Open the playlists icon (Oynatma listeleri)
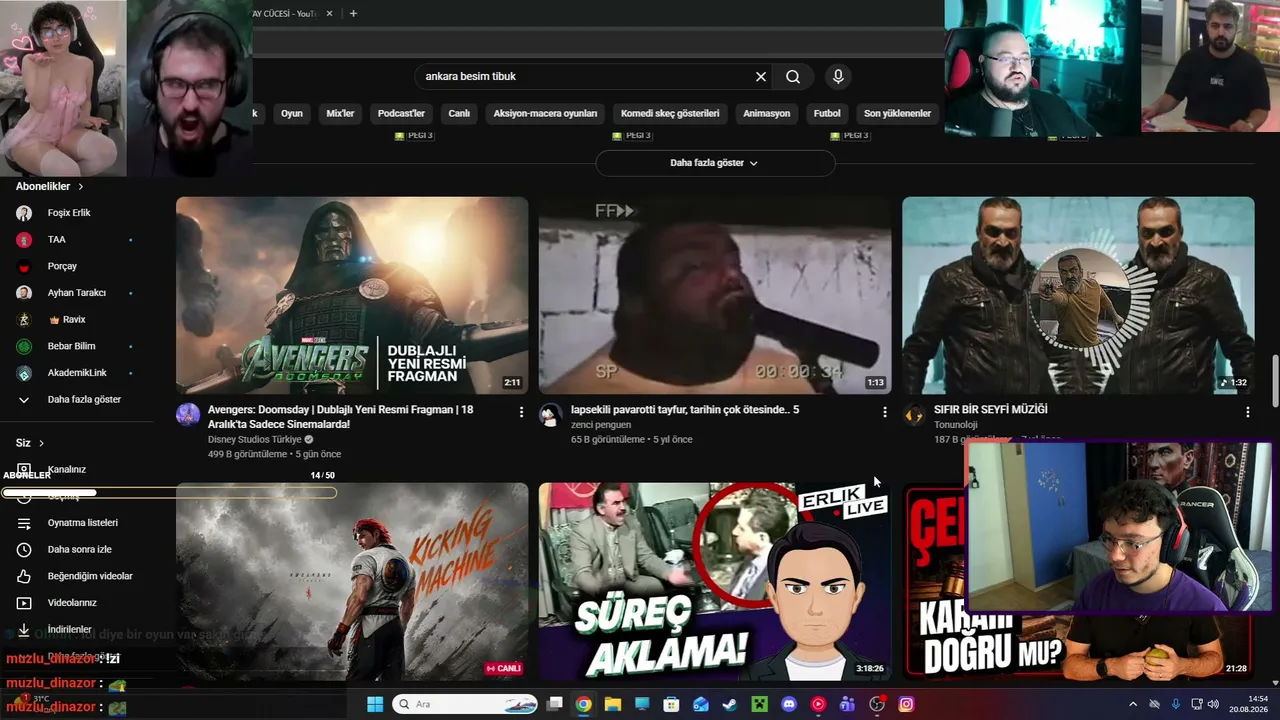 24,523
